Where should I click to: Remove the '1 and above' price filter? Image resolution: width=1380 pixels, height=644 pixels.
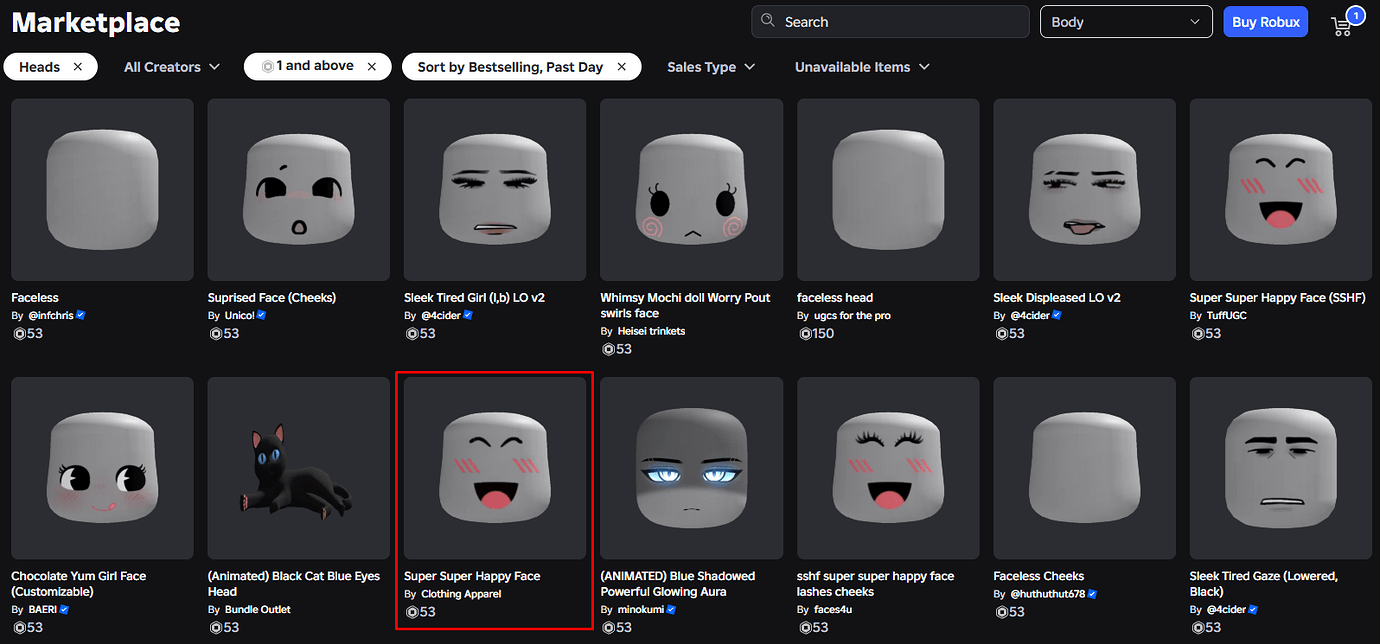click(x=372, y=66)
